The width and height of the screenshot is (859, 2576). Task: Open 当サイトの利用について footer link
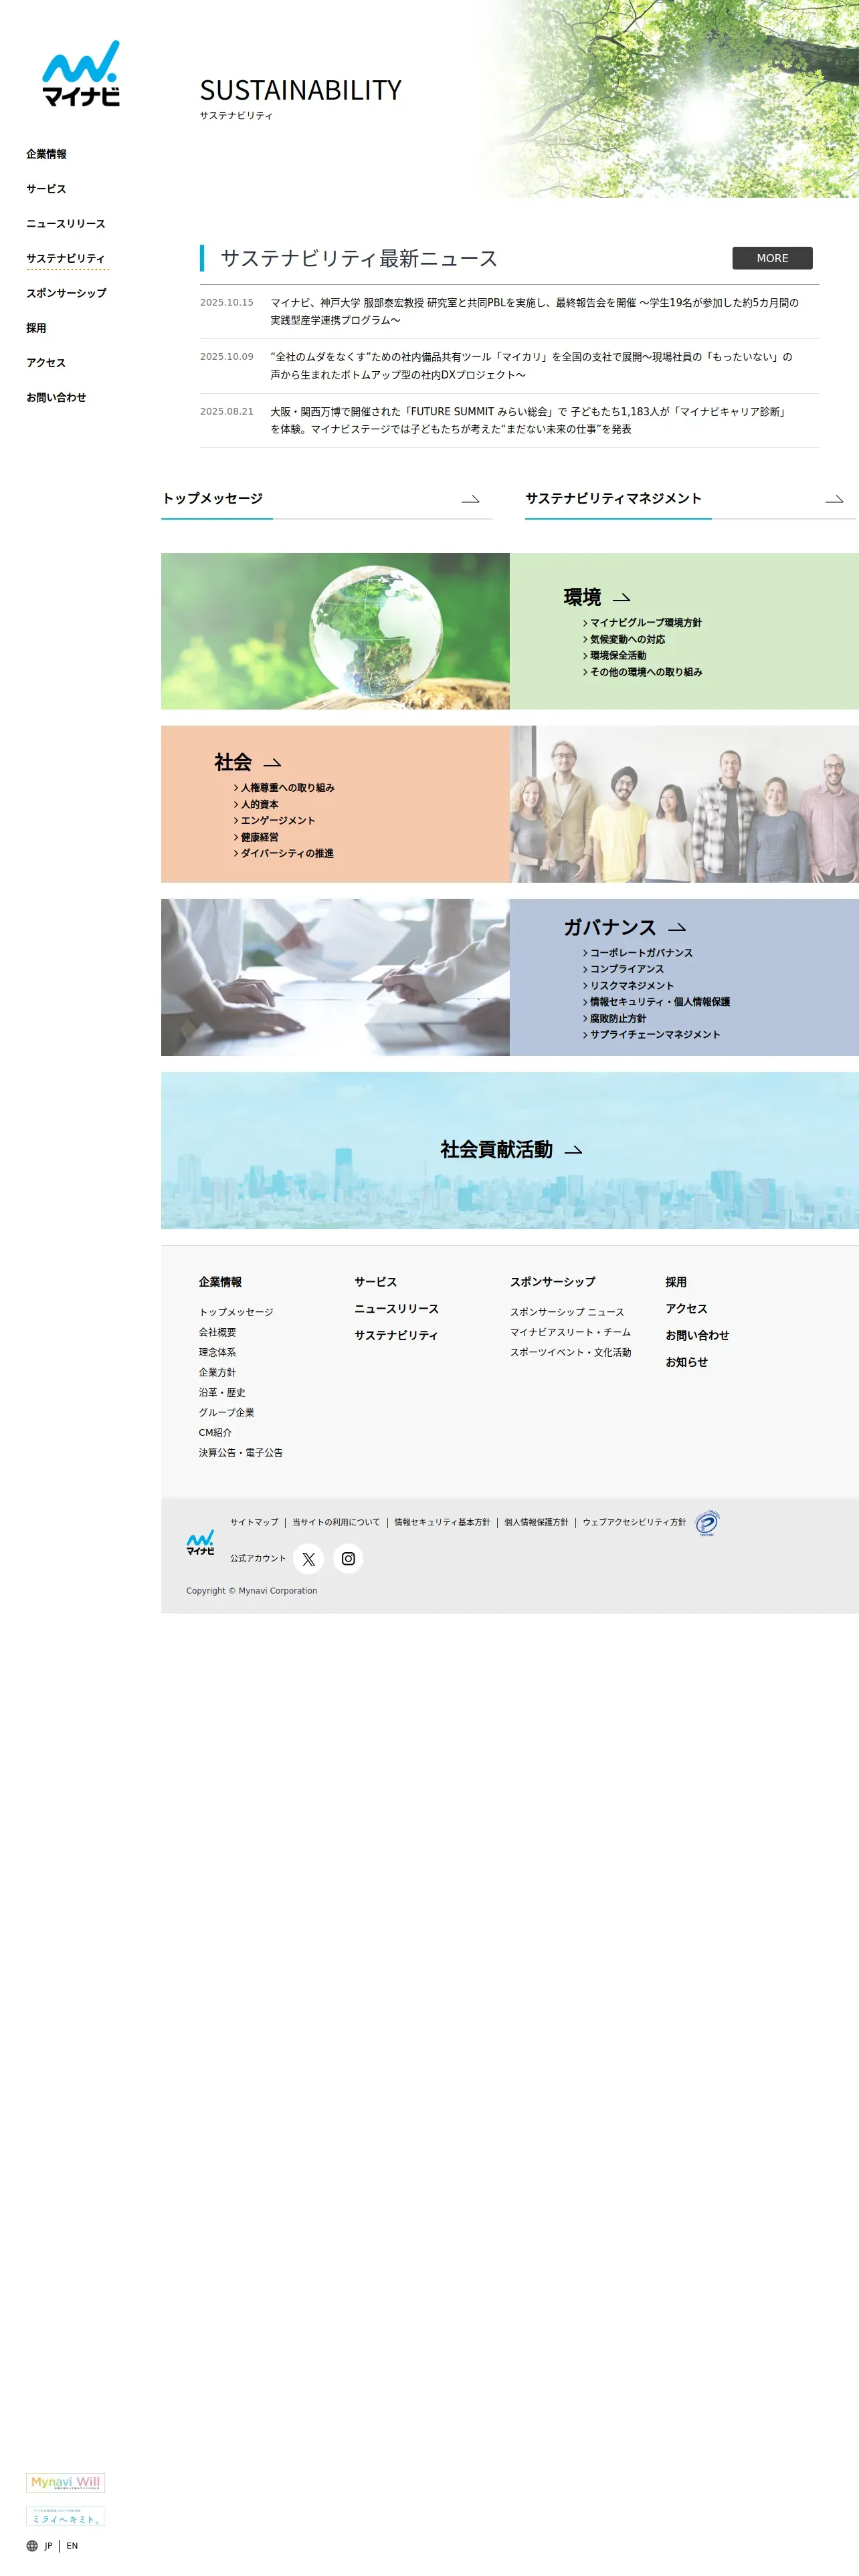click(x=336, y=1523)
